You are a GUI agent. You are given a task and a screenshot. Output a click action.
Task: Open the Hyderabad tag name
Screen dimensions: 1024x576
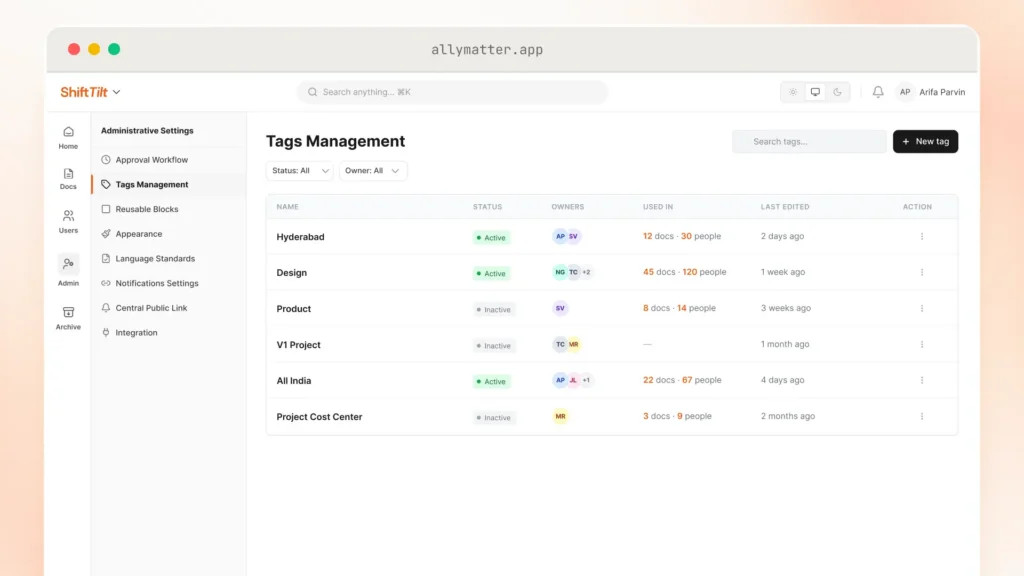point(300,237)
